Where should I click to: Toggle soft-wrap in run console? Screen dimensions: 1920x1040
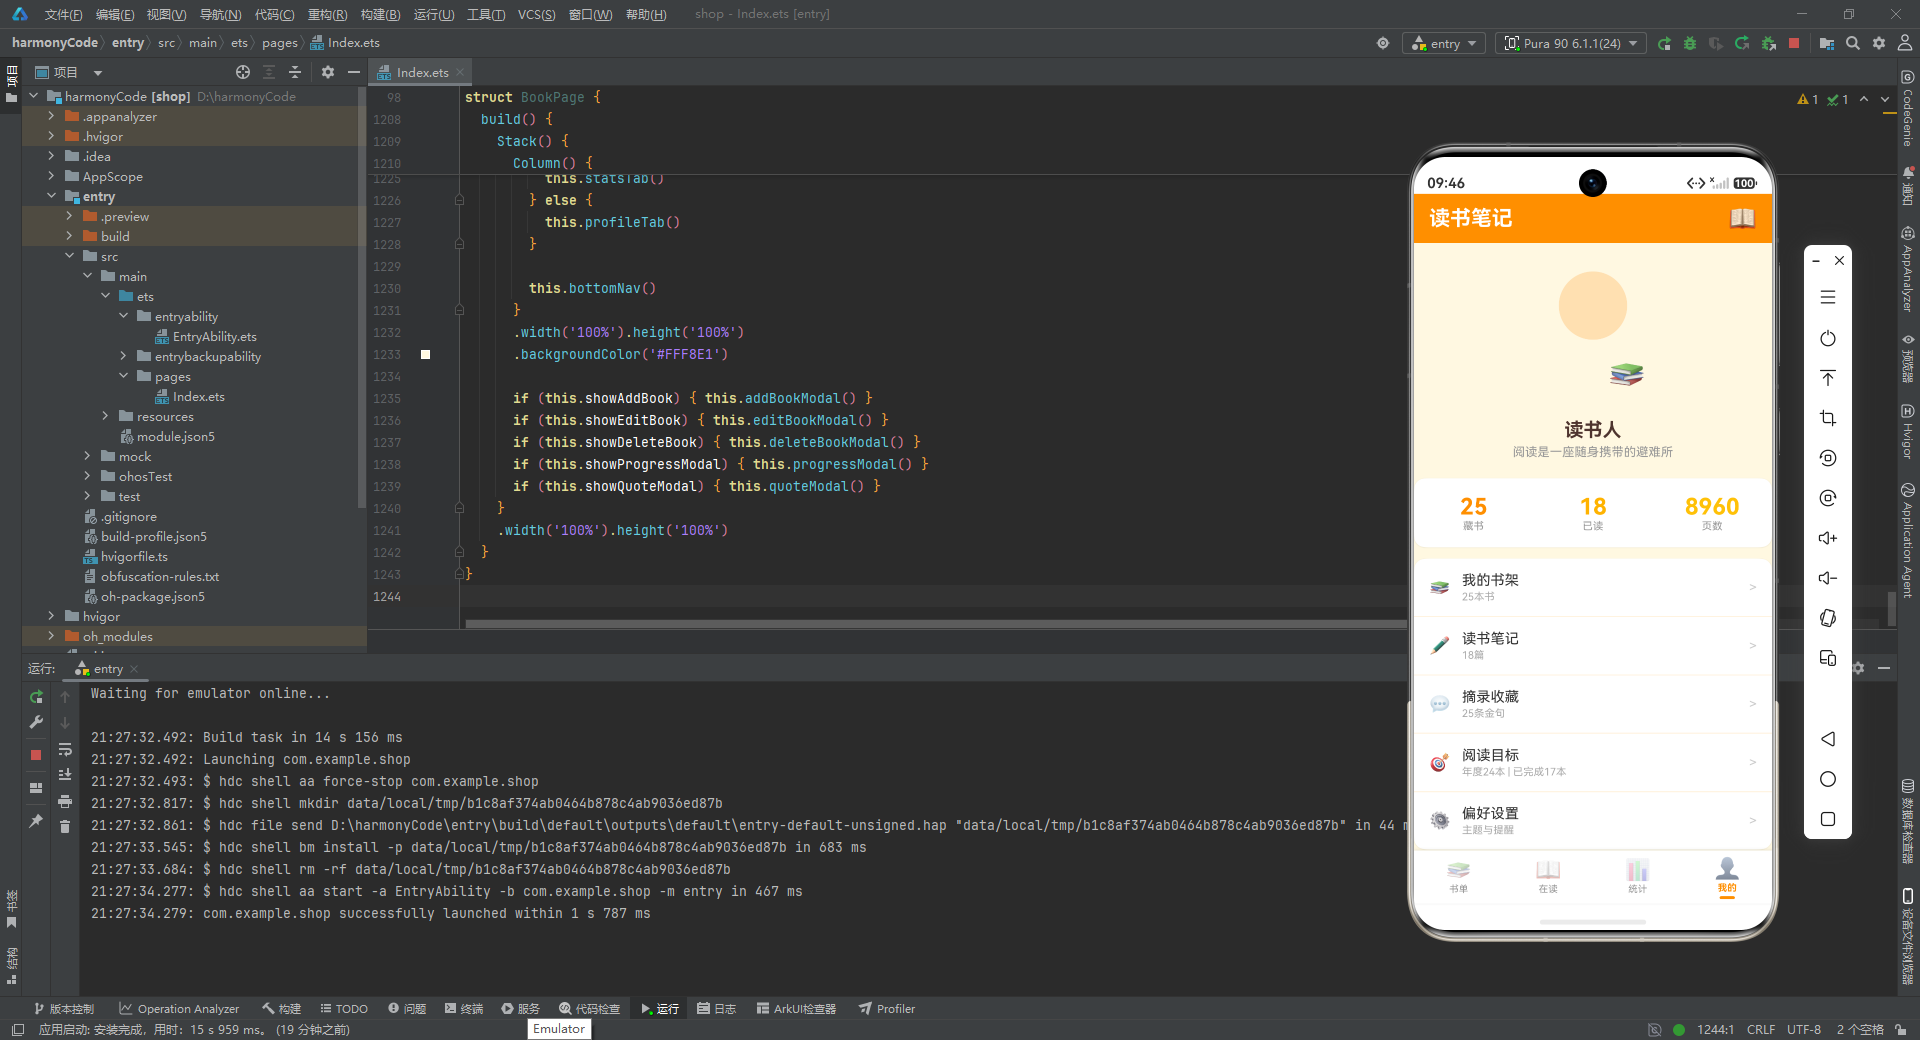pyautogui.click(x=65, y=749)
